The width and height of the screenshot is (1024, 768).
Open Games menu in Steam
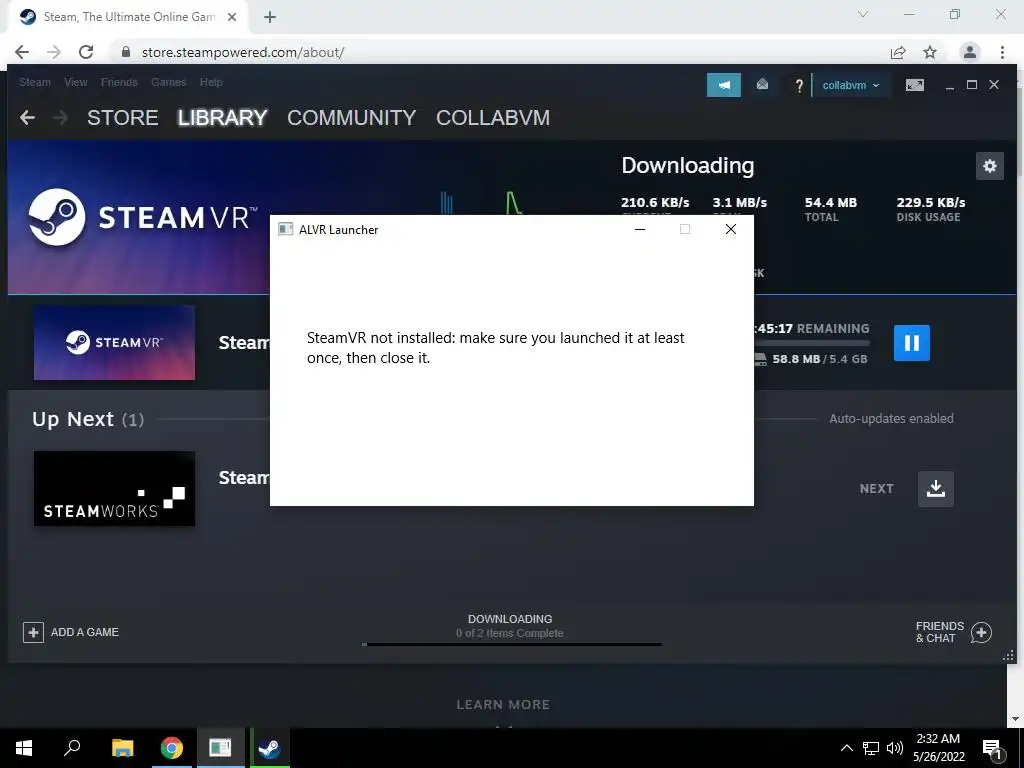(168, 82)
